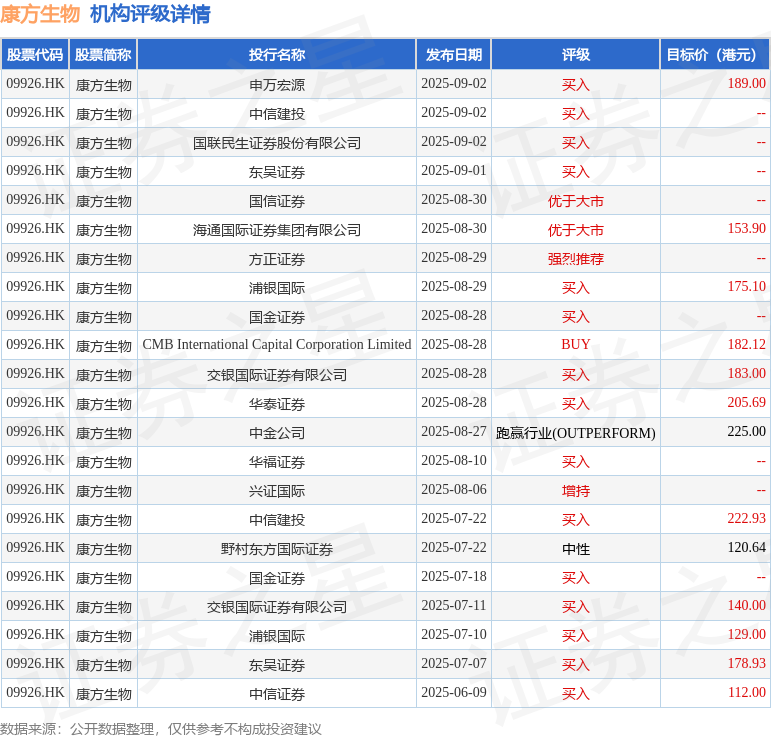
Task: Click the 跑赢行业(OUTPERFORM) rating
Action: [x=576, y=433]
